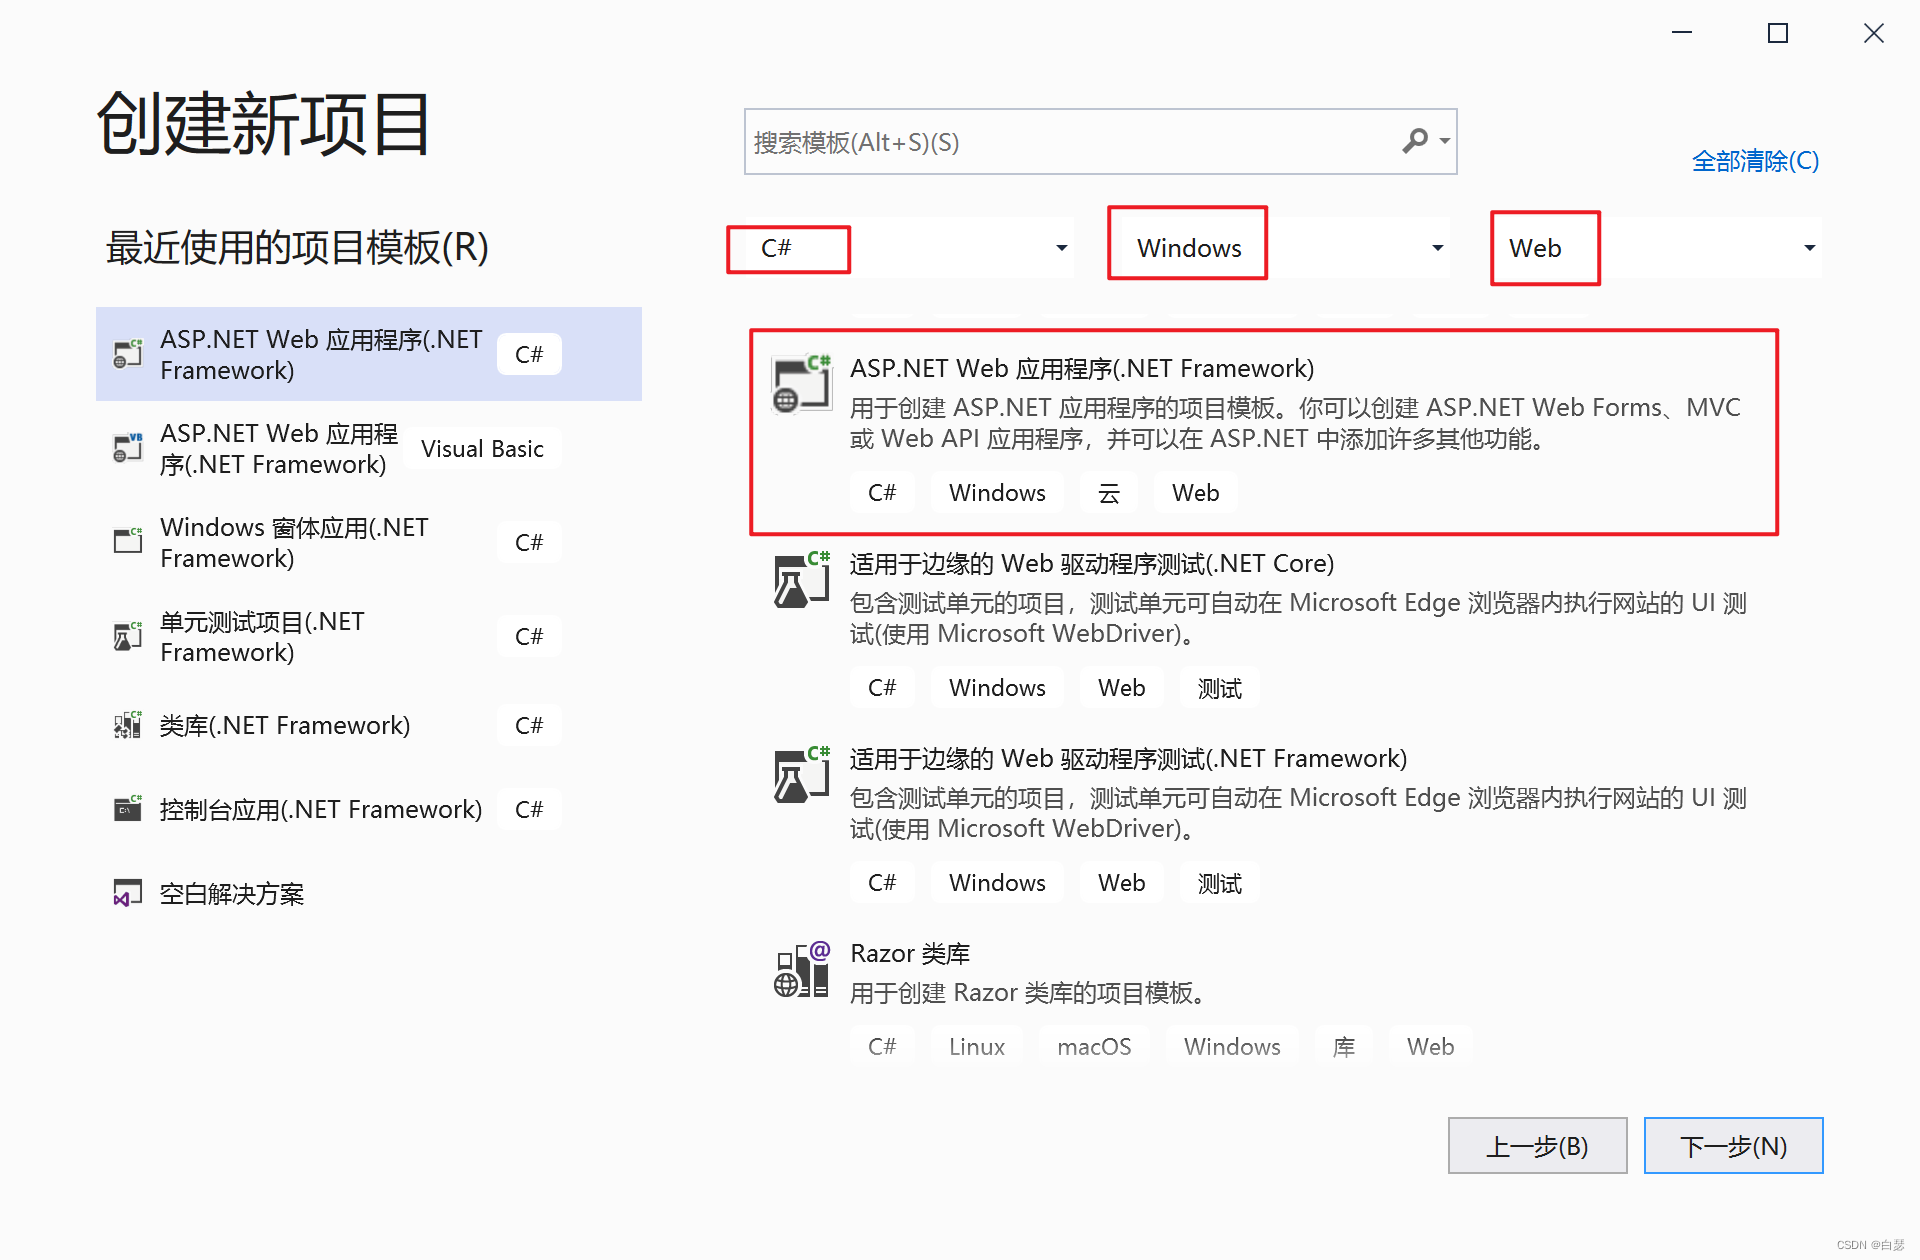1920x1260 pixels.
Task: Click the Visual Basic tag in recent templates
Action: (482, 449)
